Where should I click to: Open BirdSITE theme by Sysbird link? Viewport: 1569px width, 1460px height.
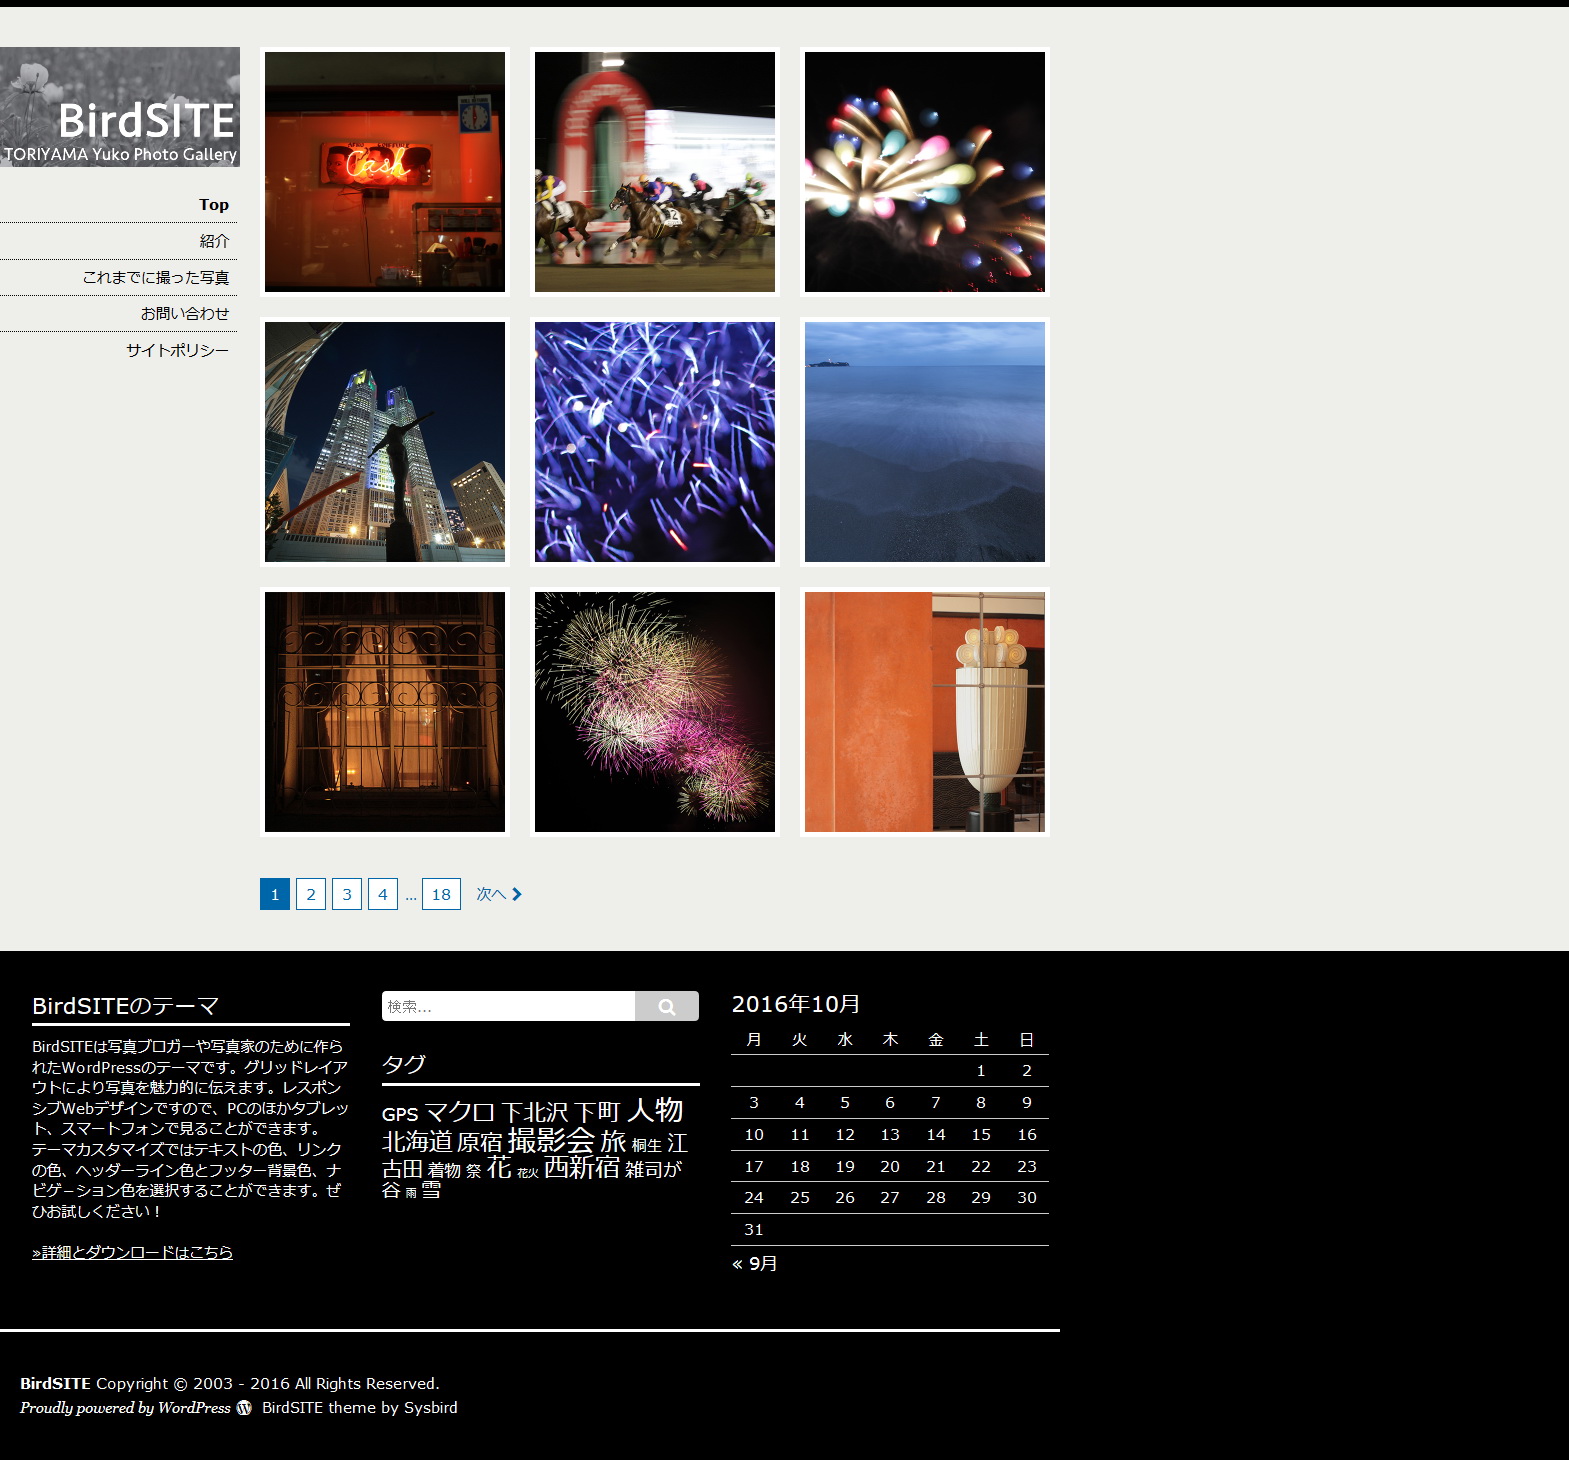pyautogui.click(x=360, y=1407)
